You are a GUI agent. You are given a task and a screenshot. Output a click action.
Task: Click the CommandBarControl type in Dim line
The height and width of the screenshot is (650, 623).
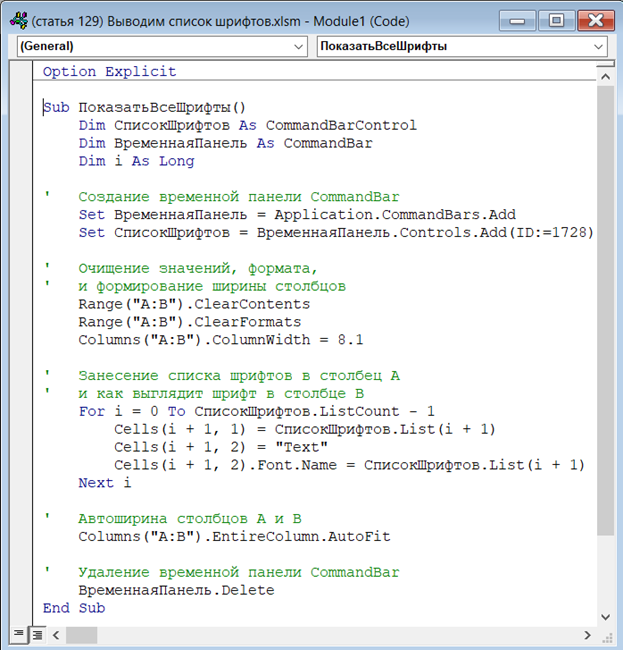[341, 125]
